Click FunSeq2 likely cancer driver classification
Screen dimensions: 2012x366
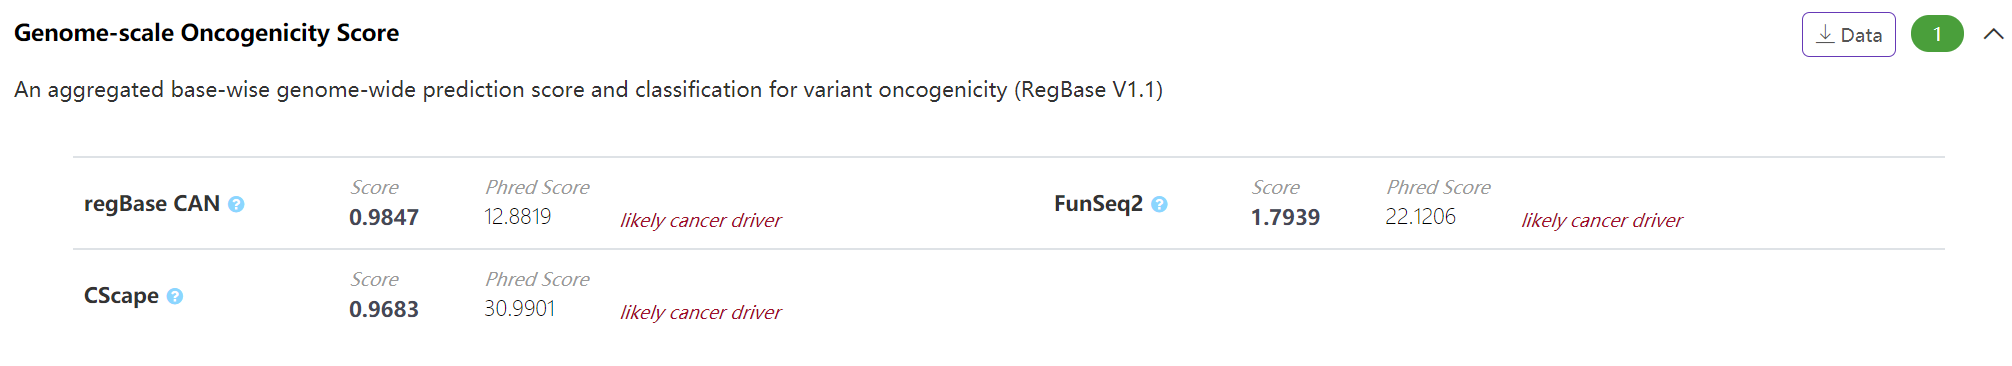pyautogui.click(x=1602, y=220)
